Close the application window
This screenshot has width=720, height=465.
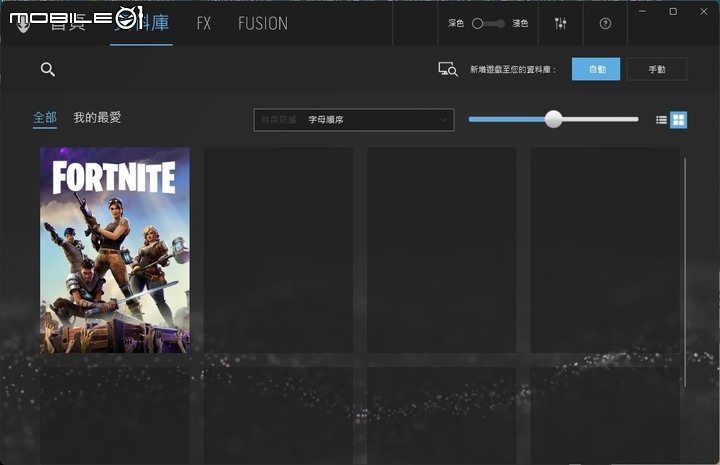pyautogui.click(x=703, y=11)
